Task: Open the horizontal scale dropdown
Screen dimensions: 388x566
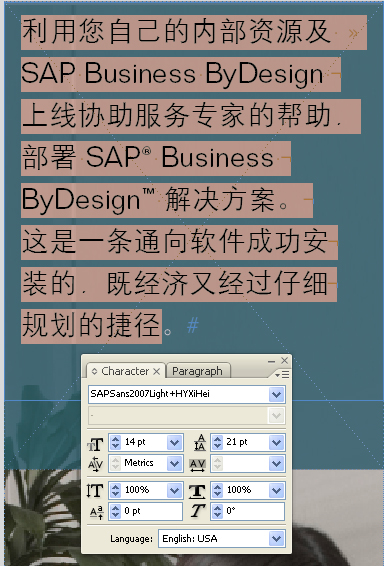Action: tap(277, 490)
